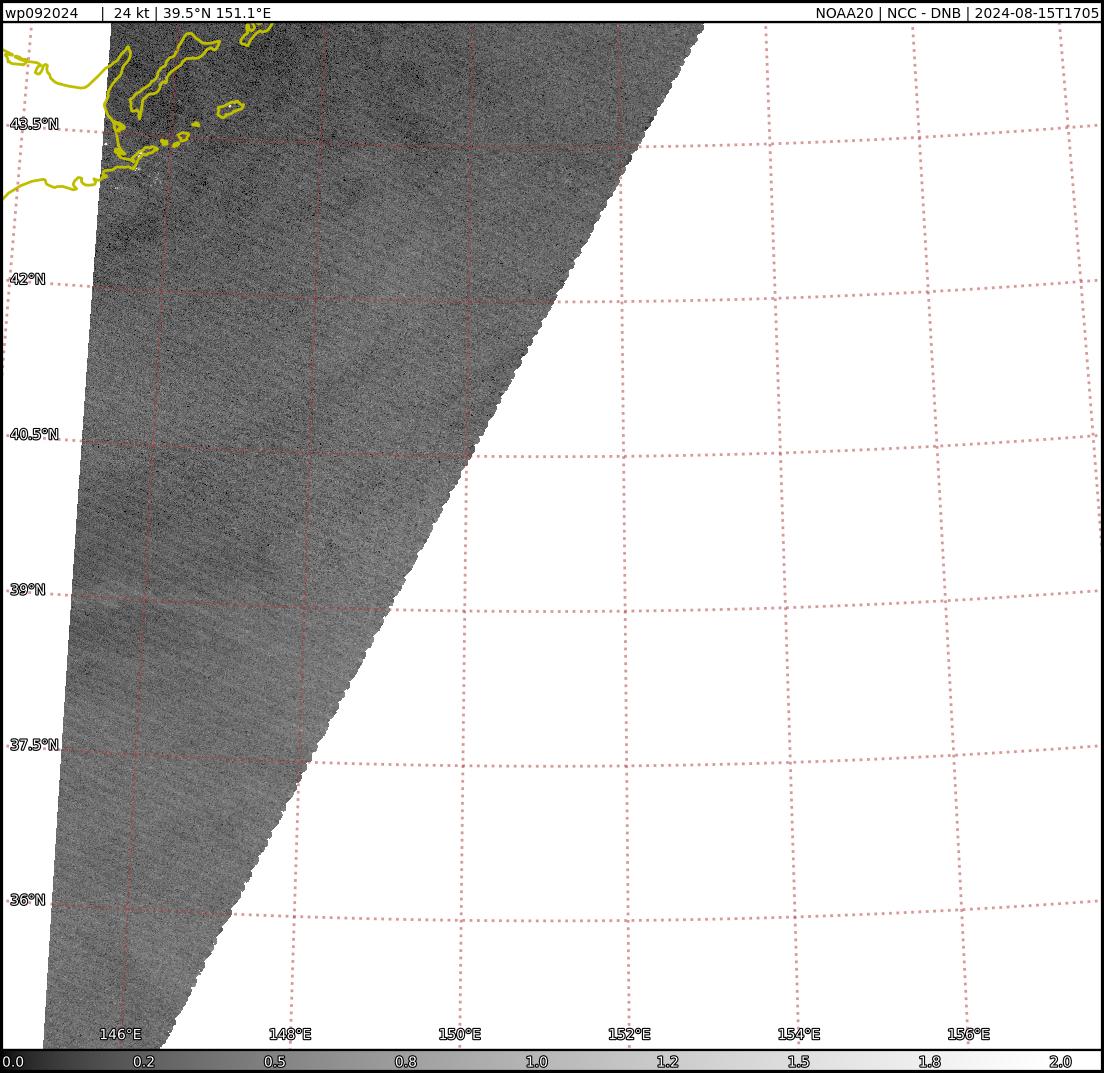Click the wp092024 storm identifier text

pyautogui.click(x=41, y=13)
